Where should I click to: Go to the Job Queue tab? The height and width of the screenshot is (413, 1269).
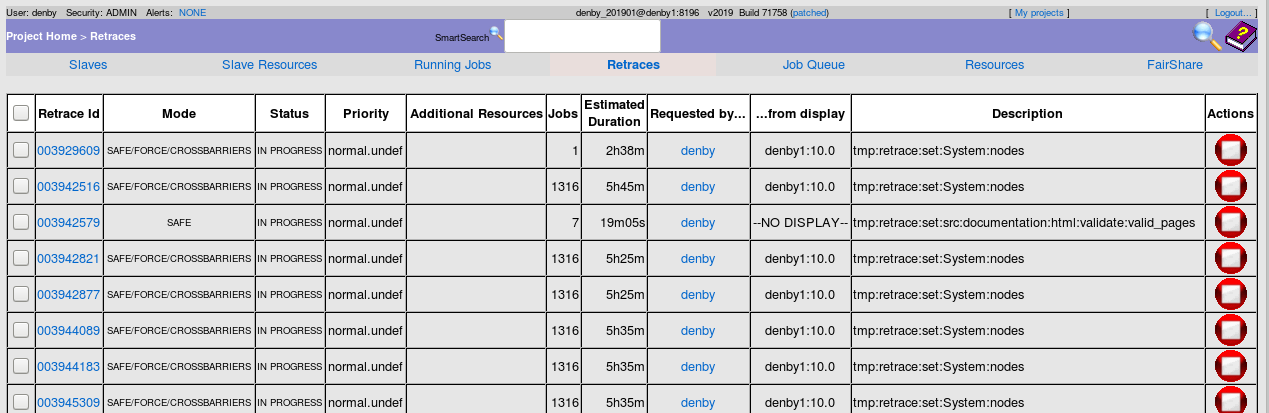click(x=813, y=65)
